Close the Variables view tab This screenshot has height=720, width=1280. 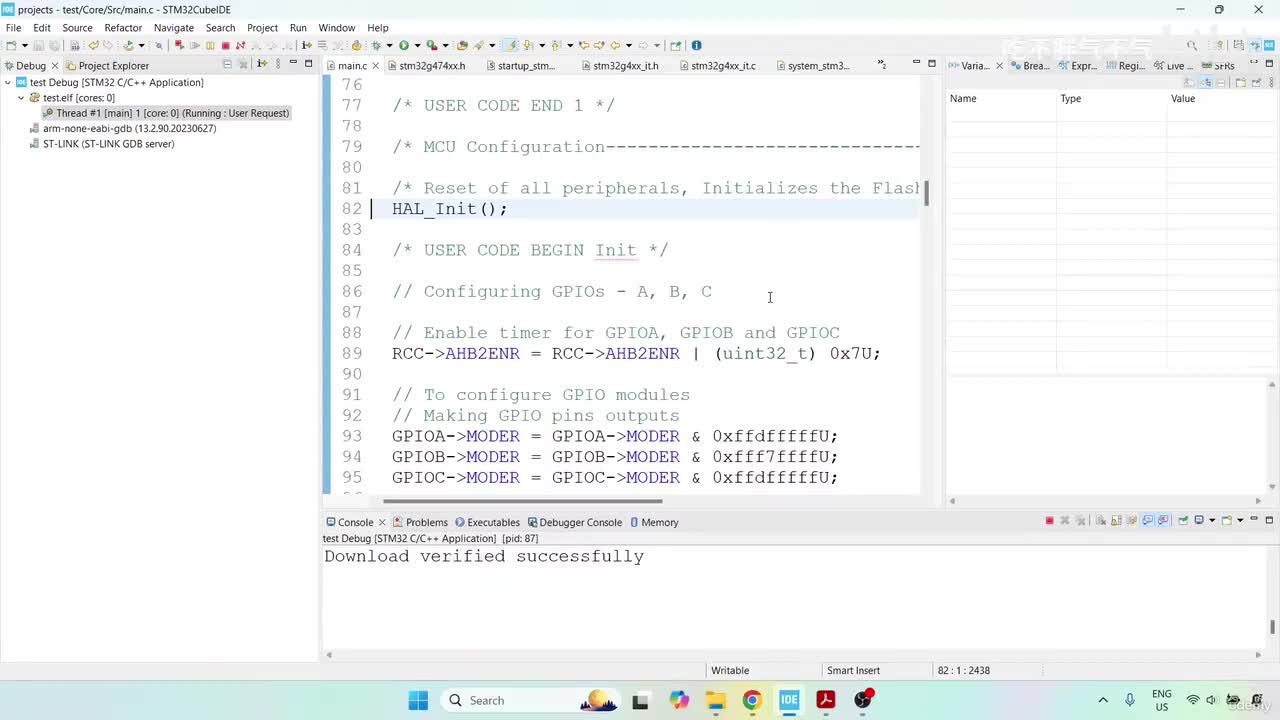999,66
